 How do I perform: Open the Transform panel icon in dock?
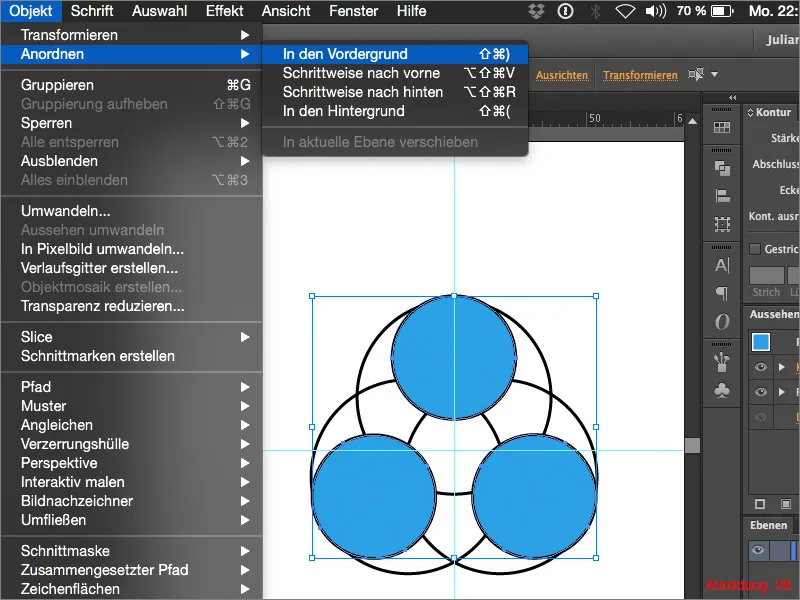[x=721, y=223]
